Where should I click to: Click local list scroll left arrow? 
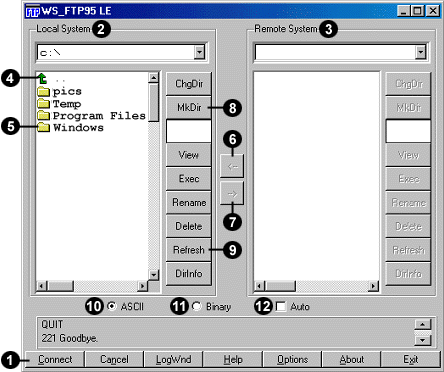42,286
